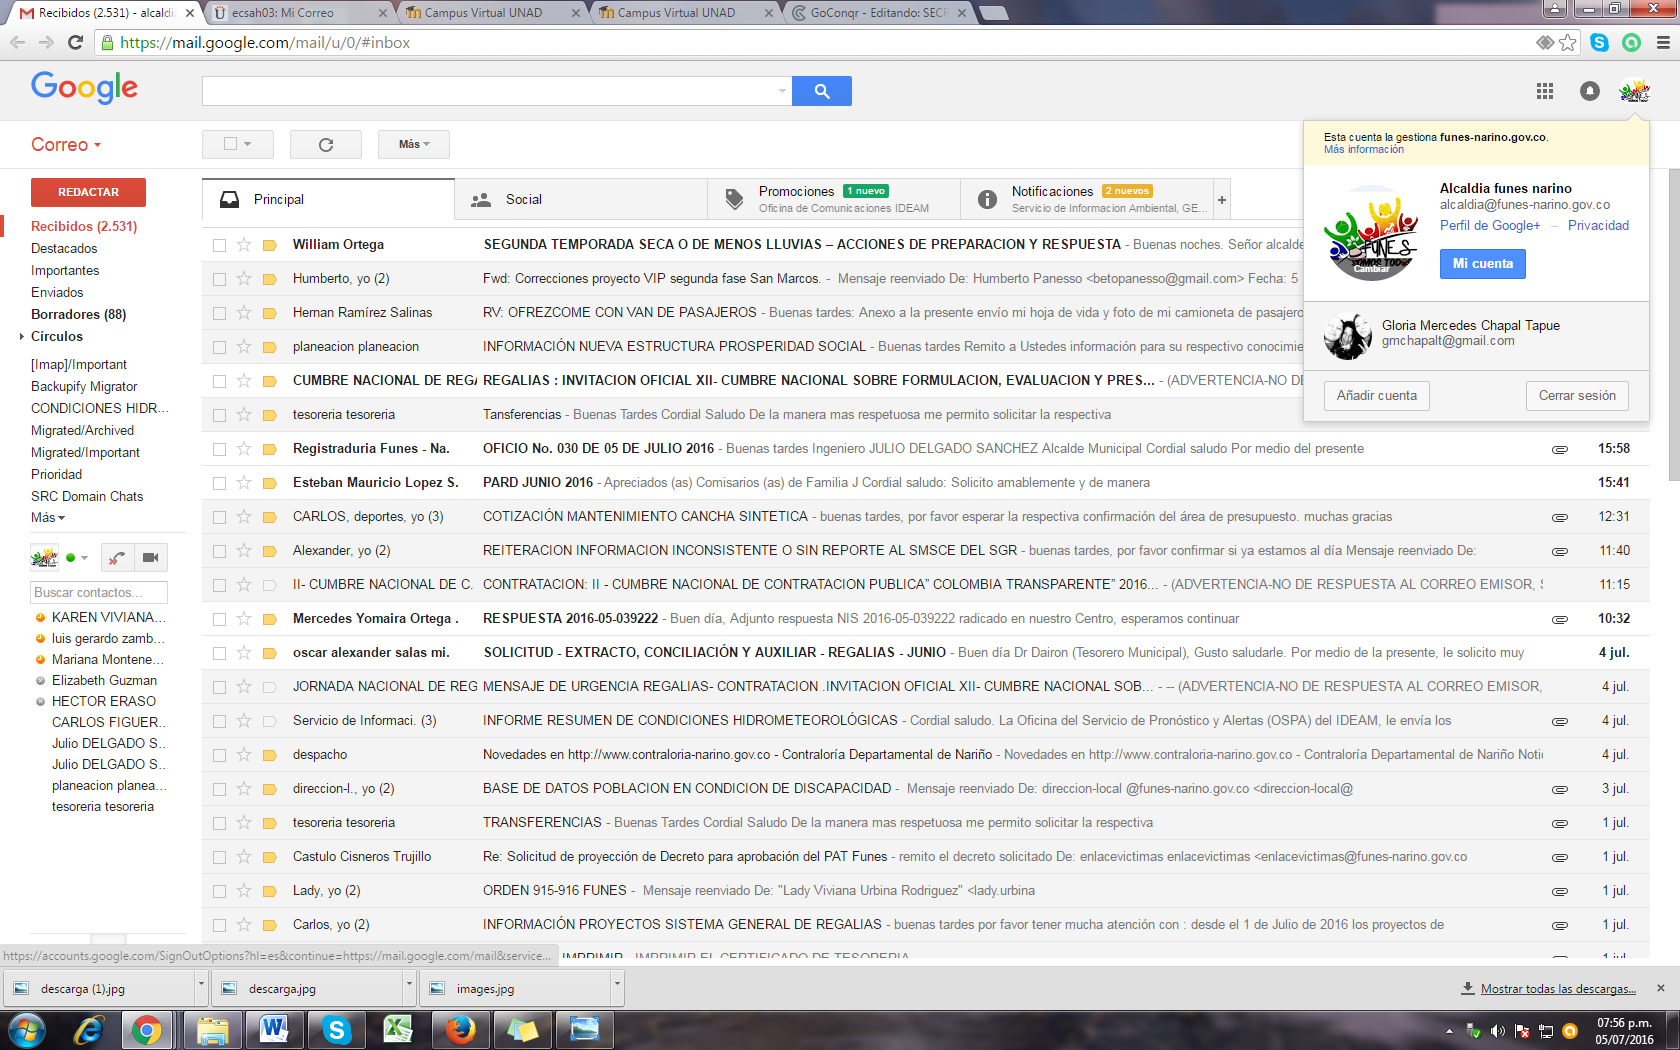Click the REDACTAR compose button
1680x1050 pixels.
[x=88, y=192]
